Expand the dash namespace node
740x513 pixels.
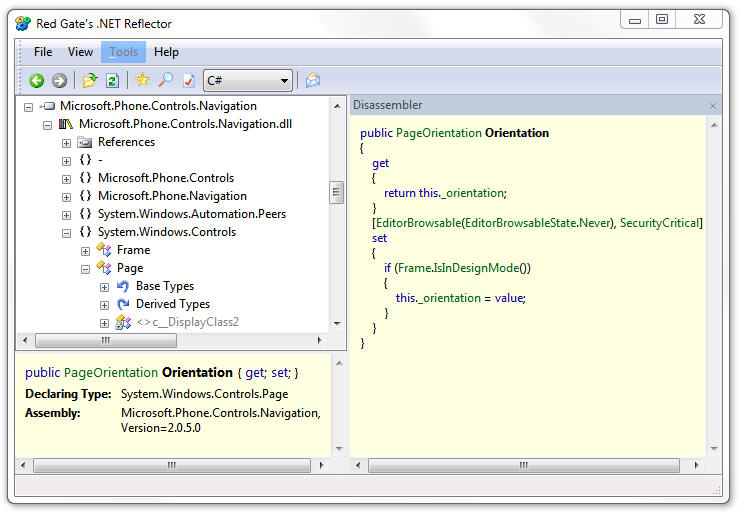click(66, 161)
